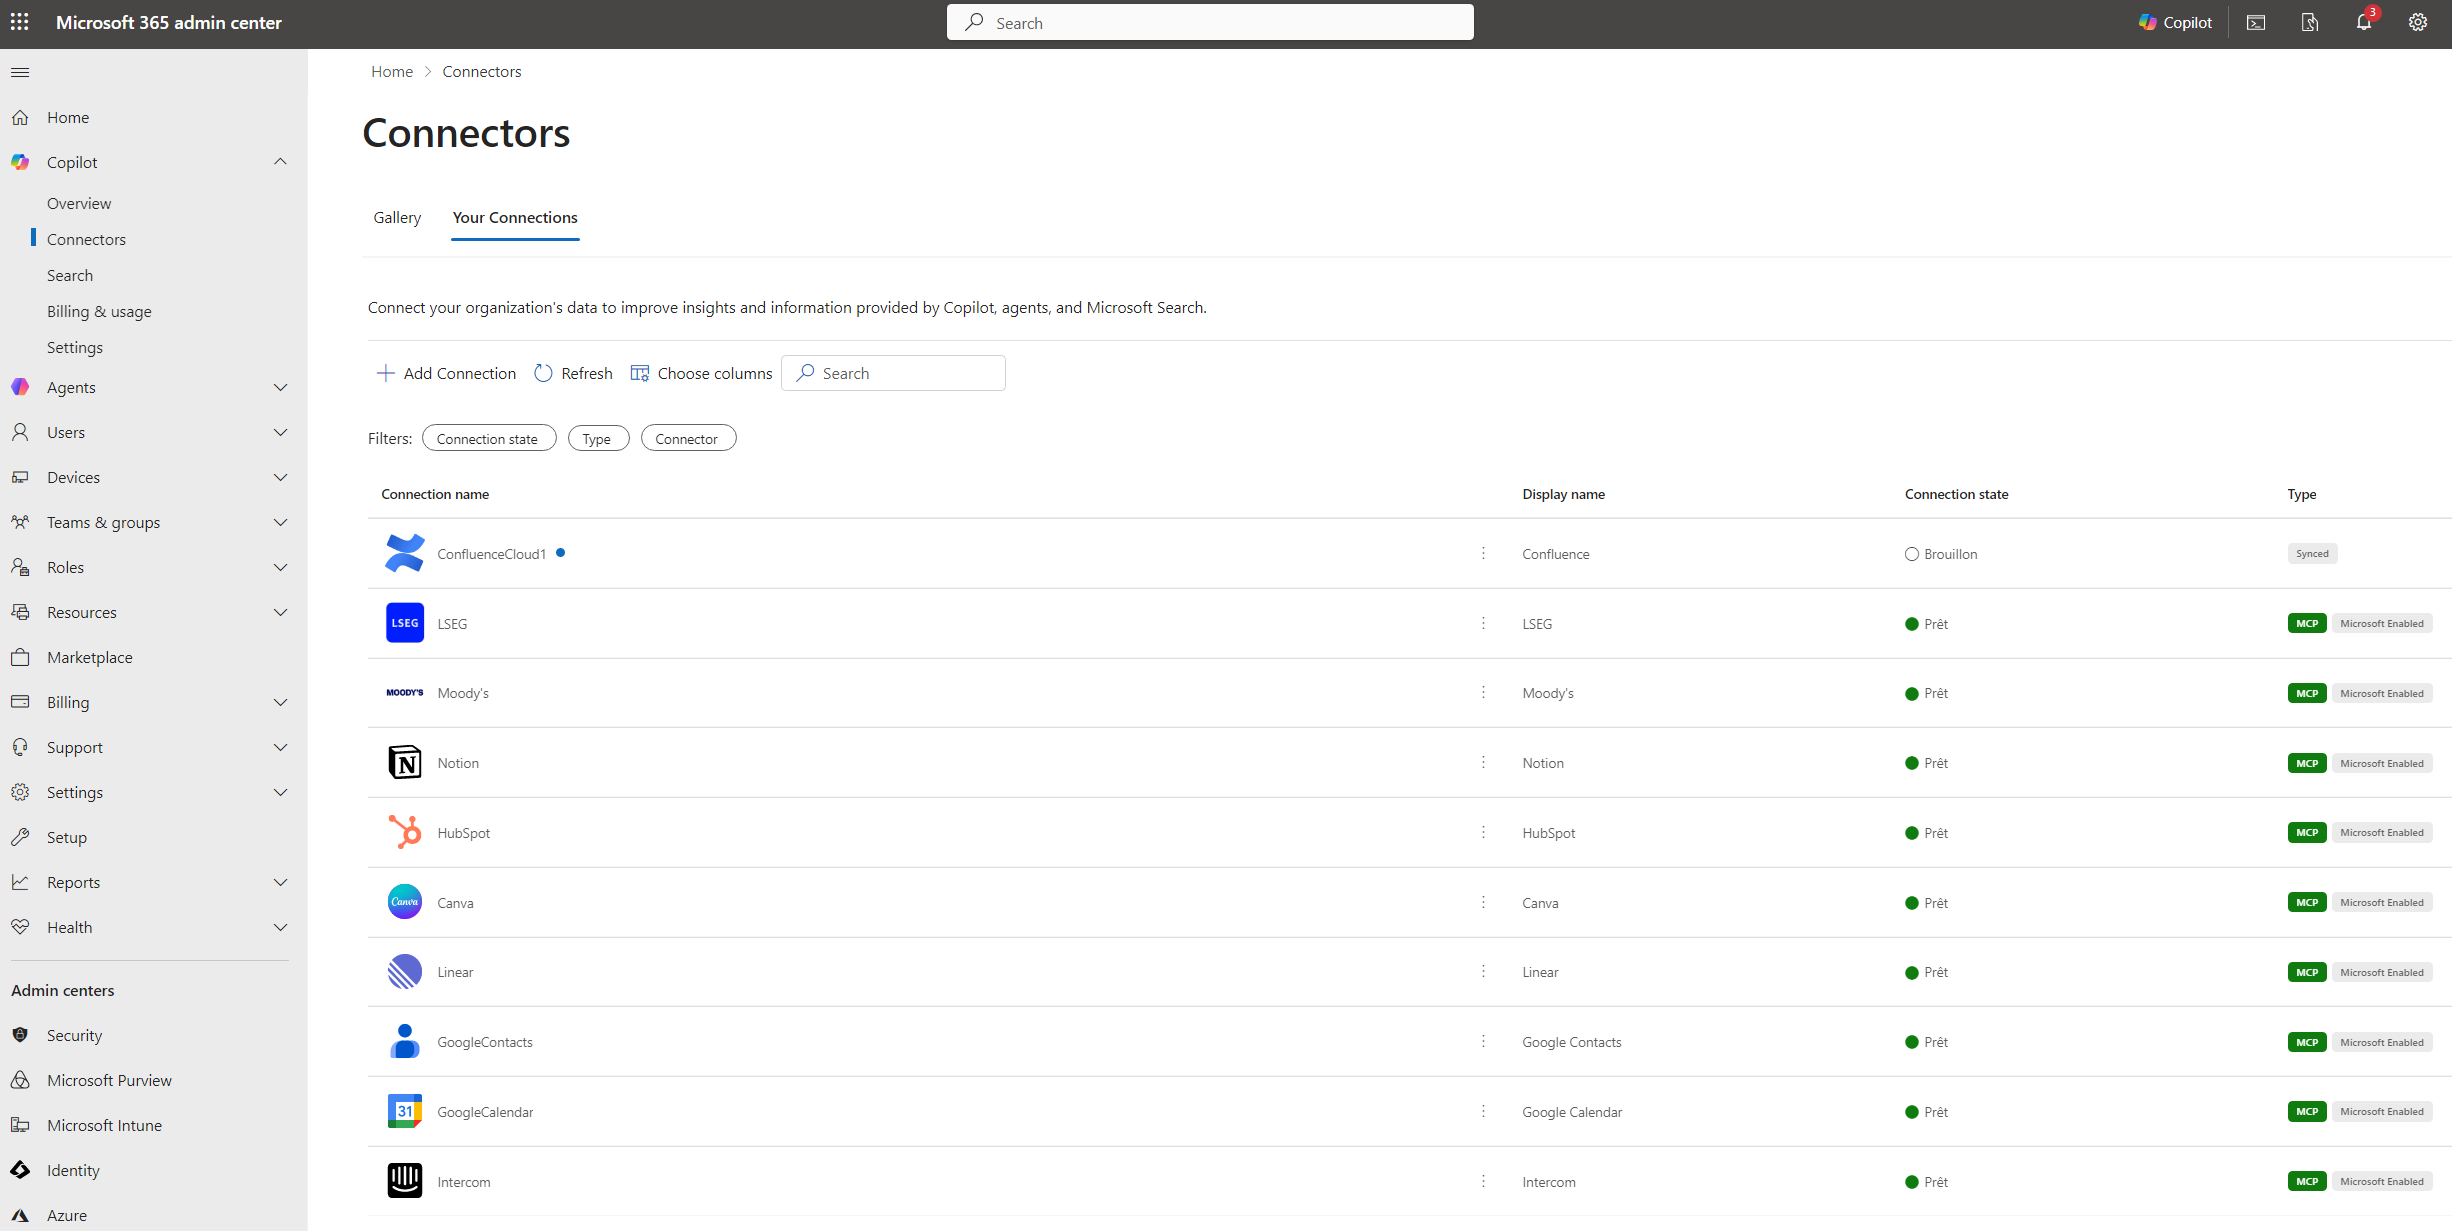Expand the Billing navigation section
This screenshot has height=1231, width=2452.
[280, 702]
